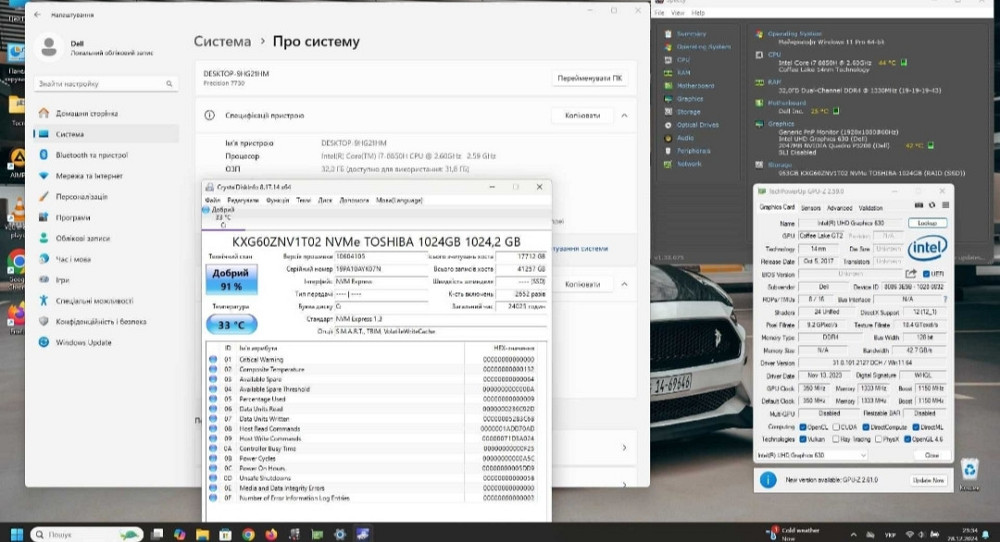Viewport: 1000px width, 542px height.
Task: Go to Мережа та Інтернет settings
Action: (89, 176)
